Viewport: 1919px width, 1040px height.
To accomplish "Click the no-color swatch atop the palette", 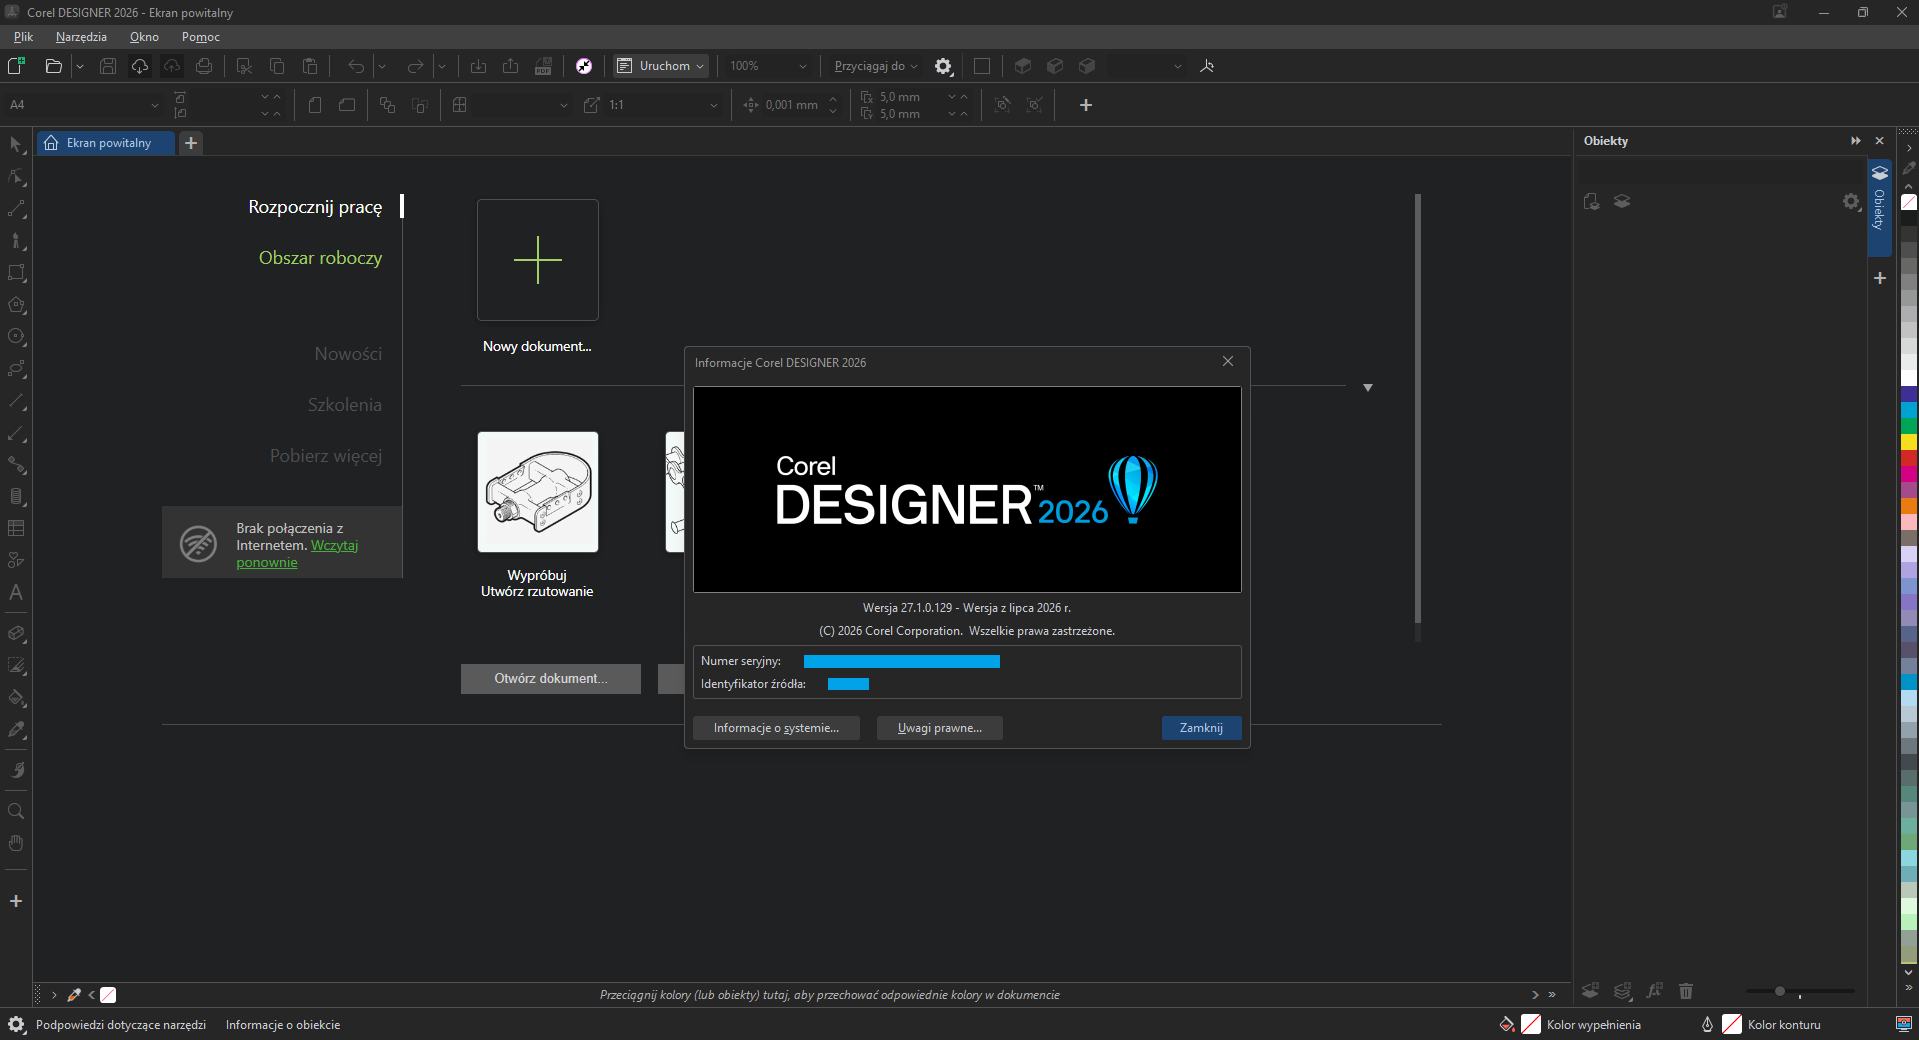I will [1909, 202].
